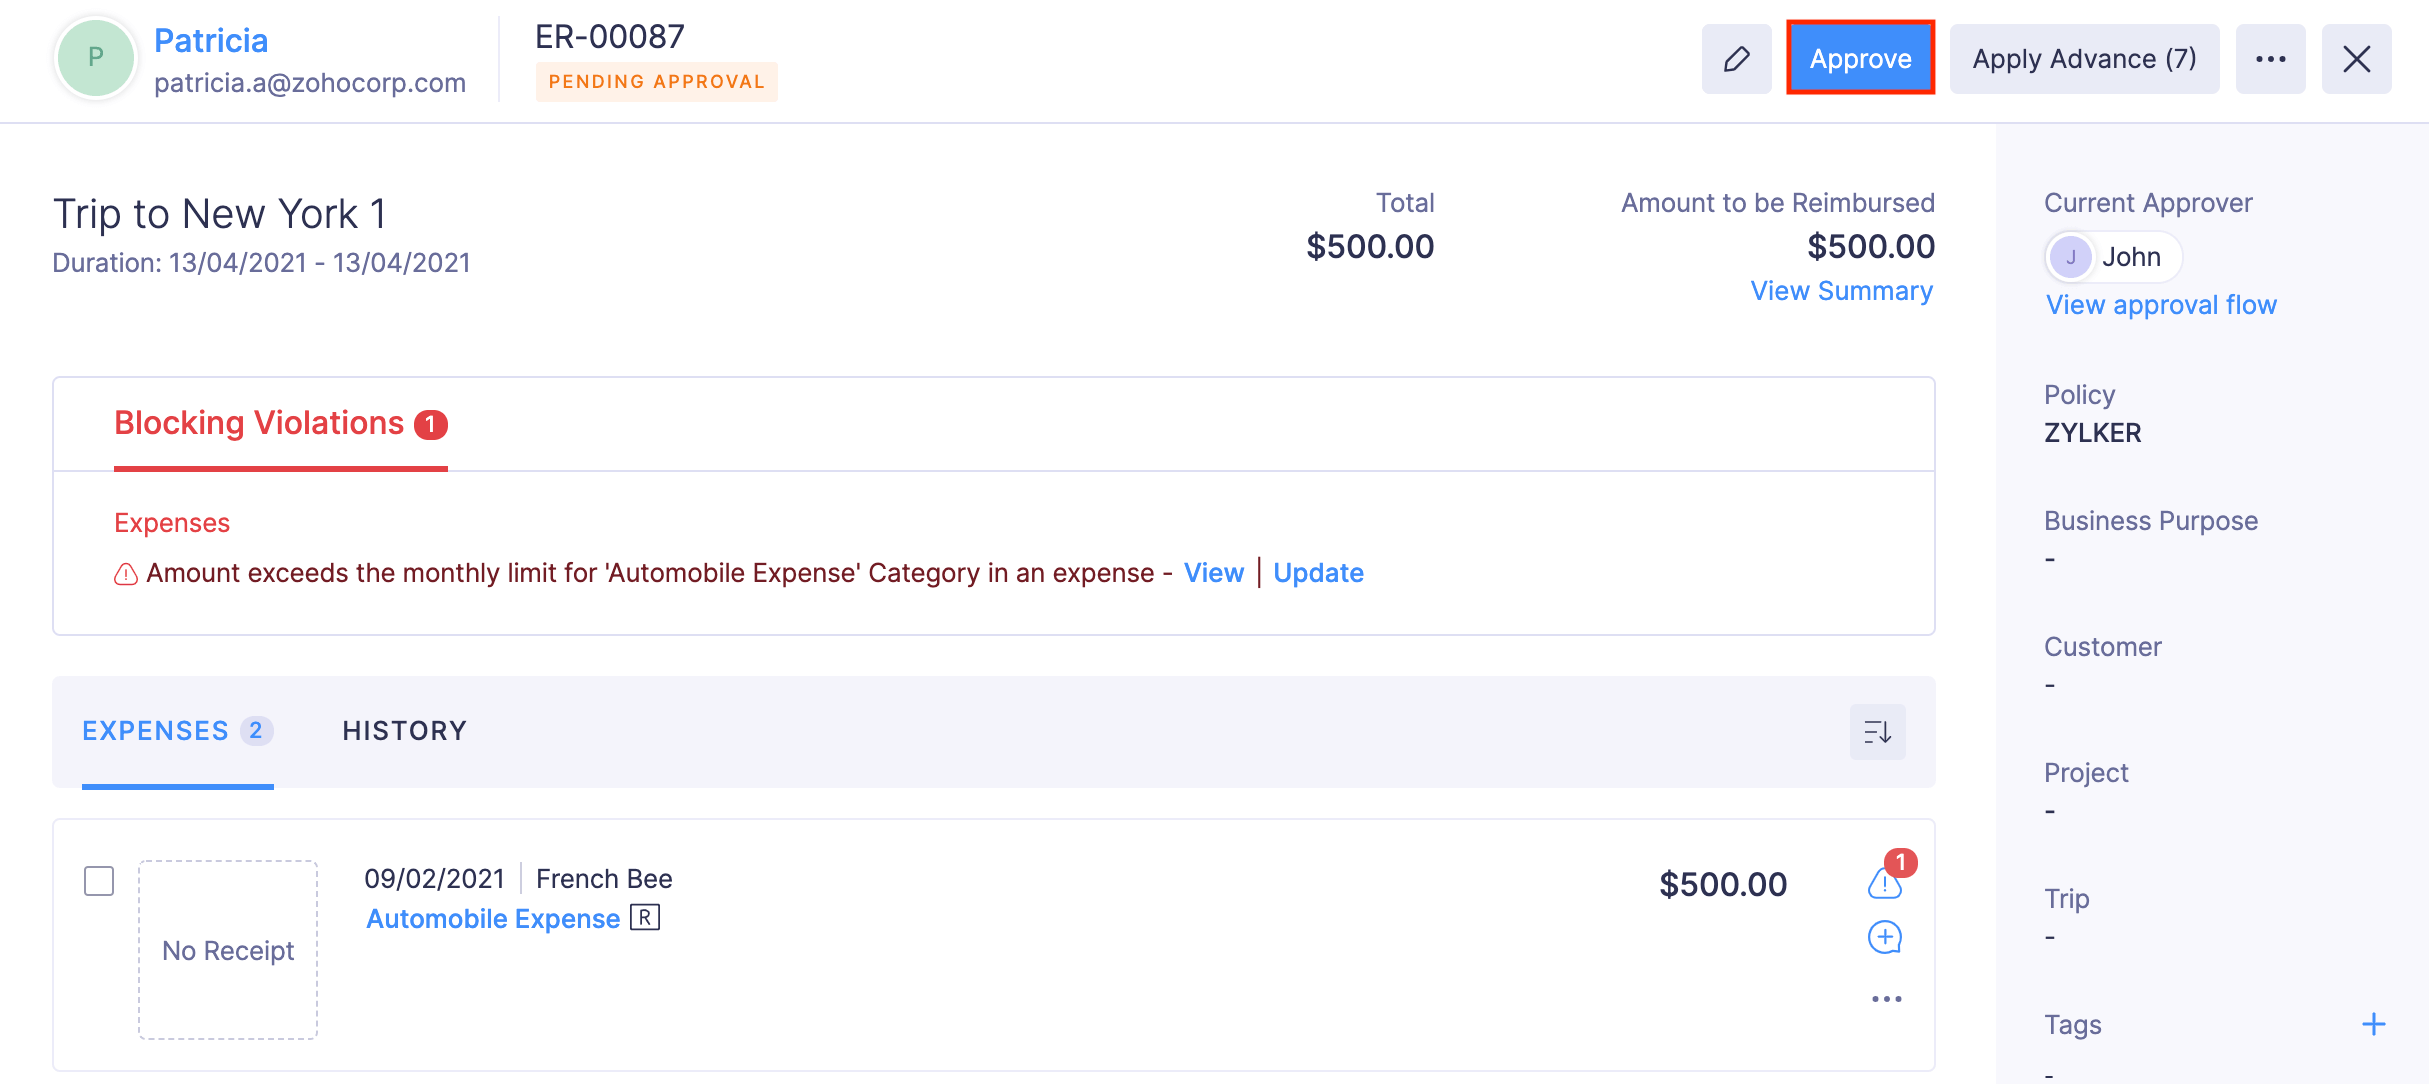Click the violation warning badge on the expense

1884,884
